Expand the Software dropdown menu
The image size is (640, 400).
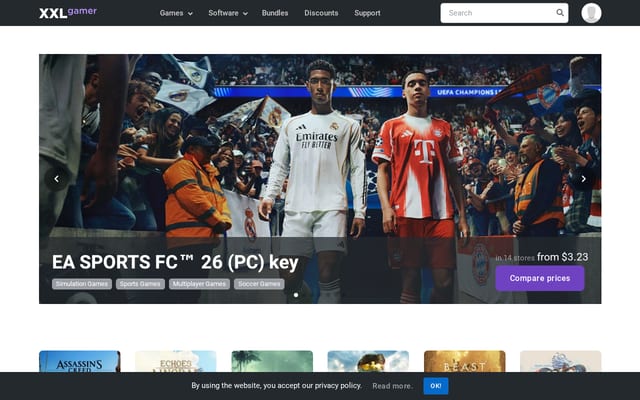pyautogui.click(x=228, y=13)
